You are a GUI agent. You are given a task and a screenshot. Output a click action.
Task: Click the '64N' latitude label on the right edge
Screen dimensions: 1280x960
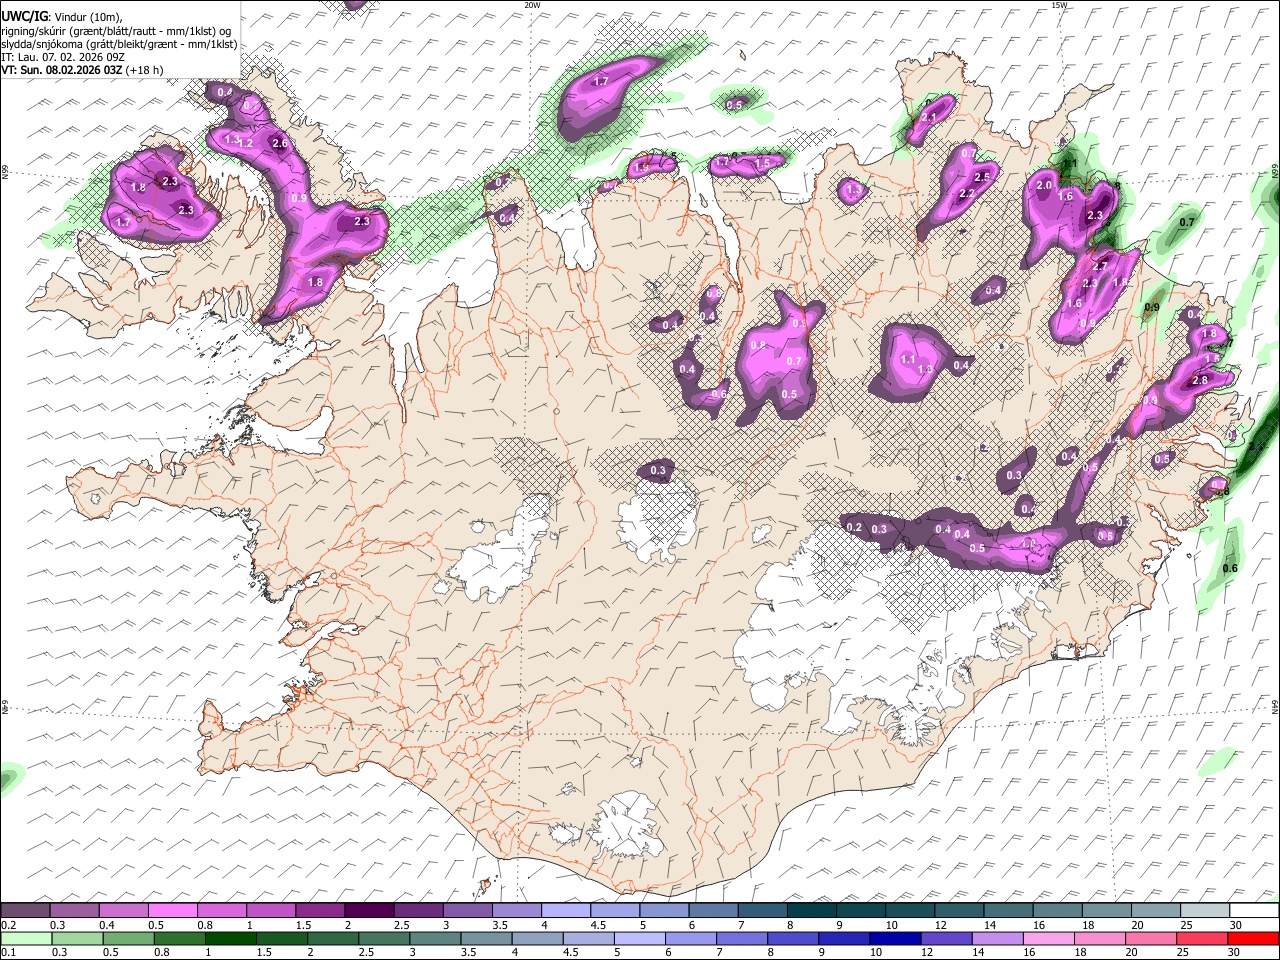pos(1275,707)
